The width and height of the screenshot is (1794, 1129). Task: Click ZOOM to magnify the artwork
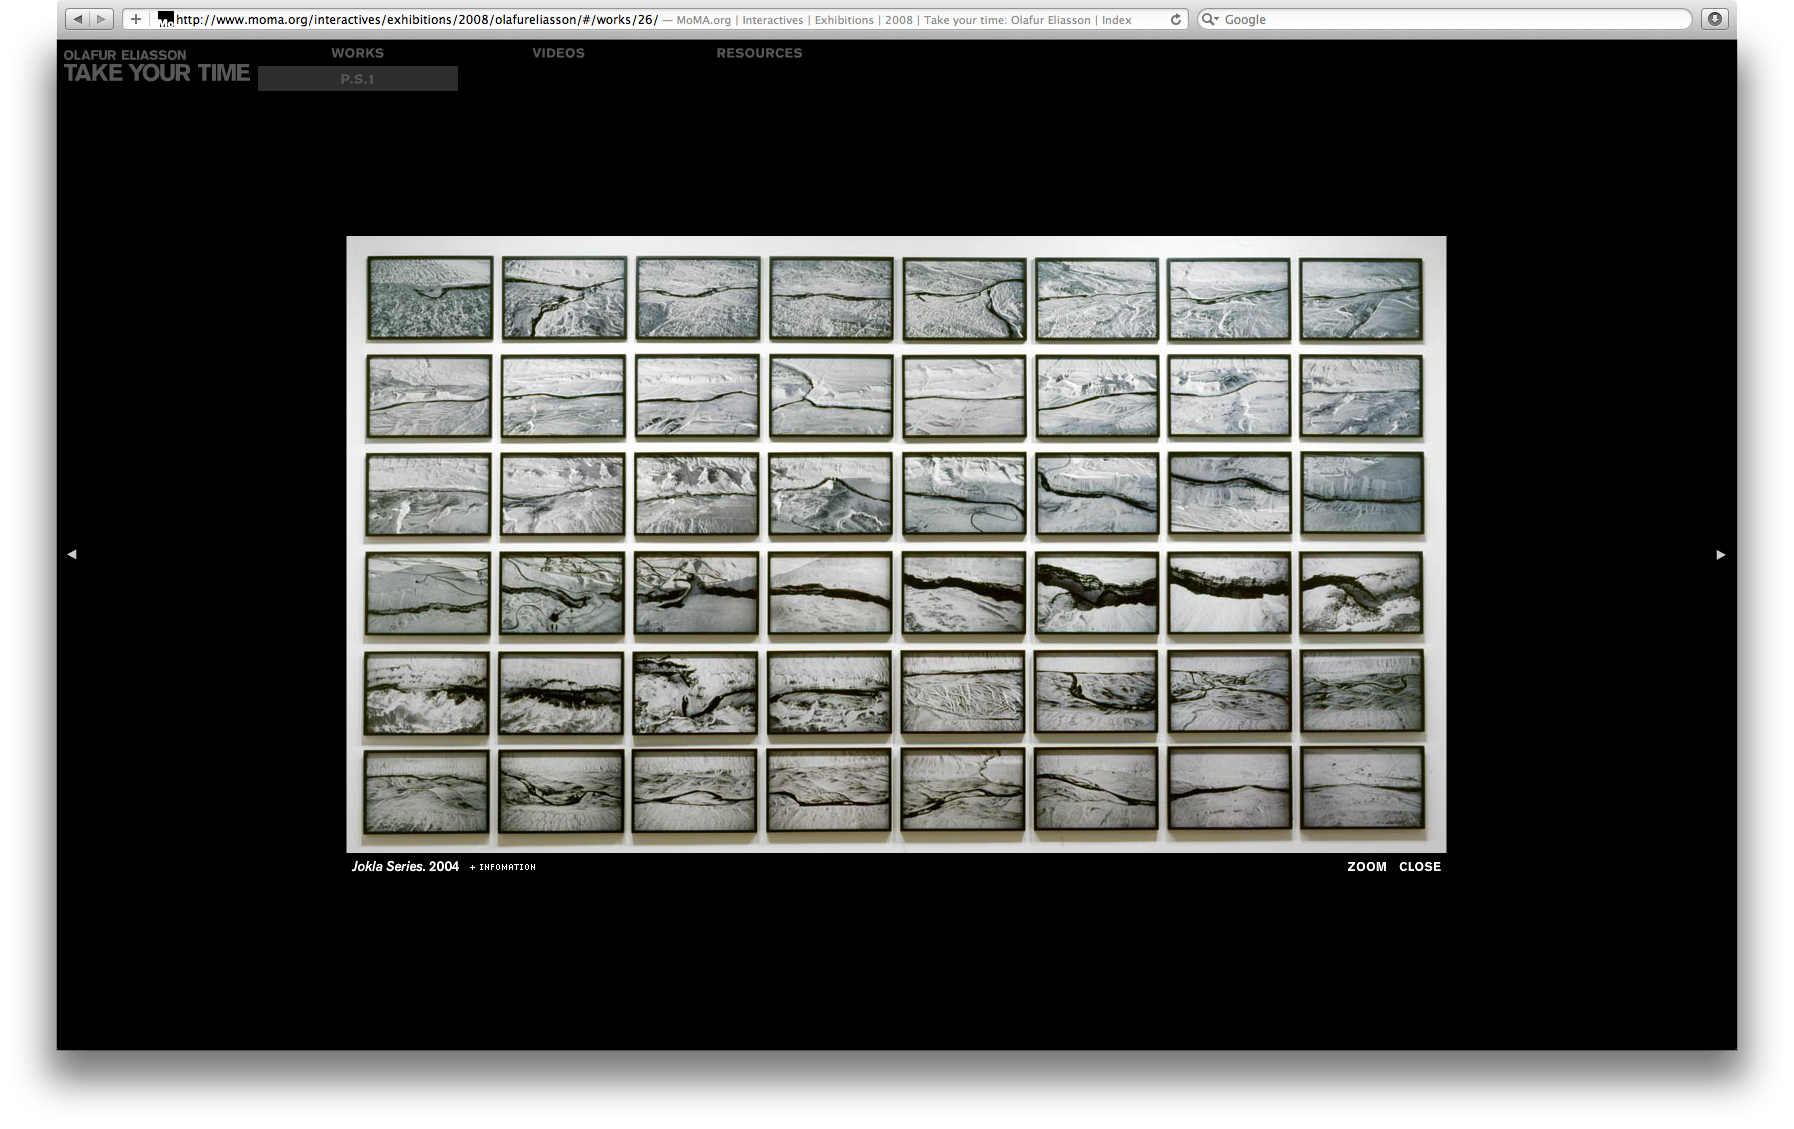(x=1367, y=866)
